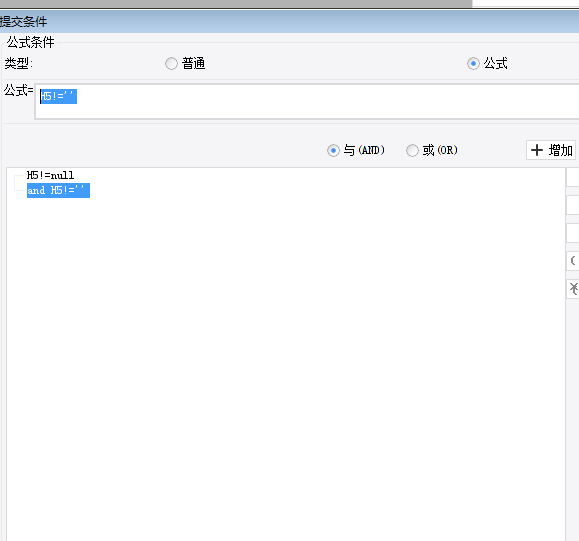Choose the 或(OR) join option
579x541 pixels.
tap(412, 150)
